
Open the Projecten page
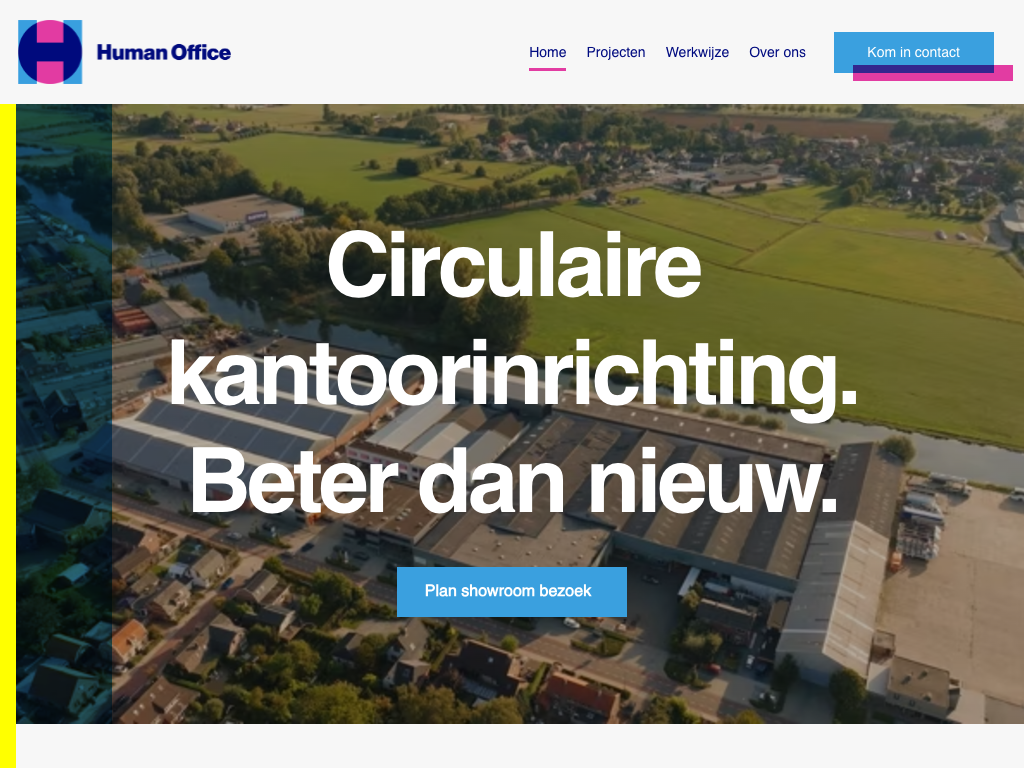(616, 52)
